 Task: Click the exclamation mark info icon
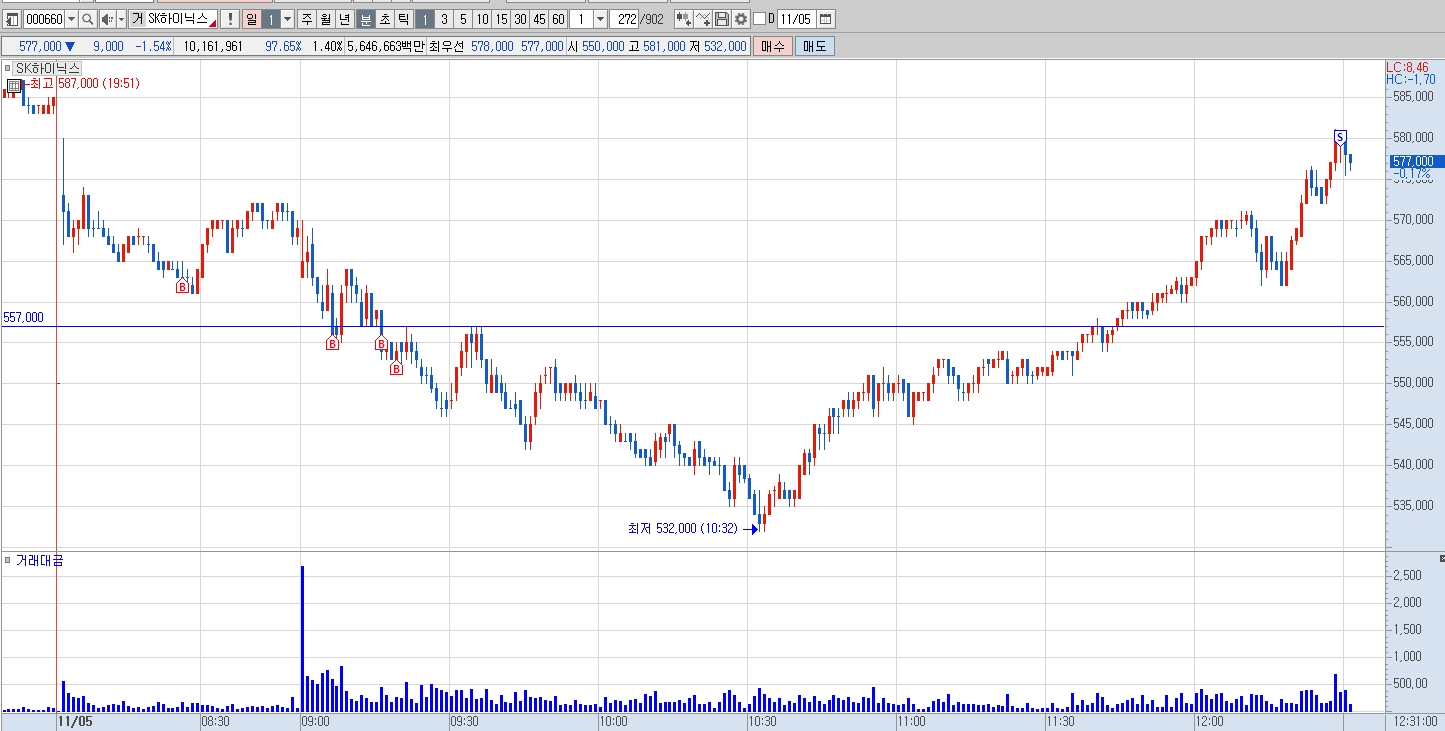pyautogui.click(x=230, y=19)
